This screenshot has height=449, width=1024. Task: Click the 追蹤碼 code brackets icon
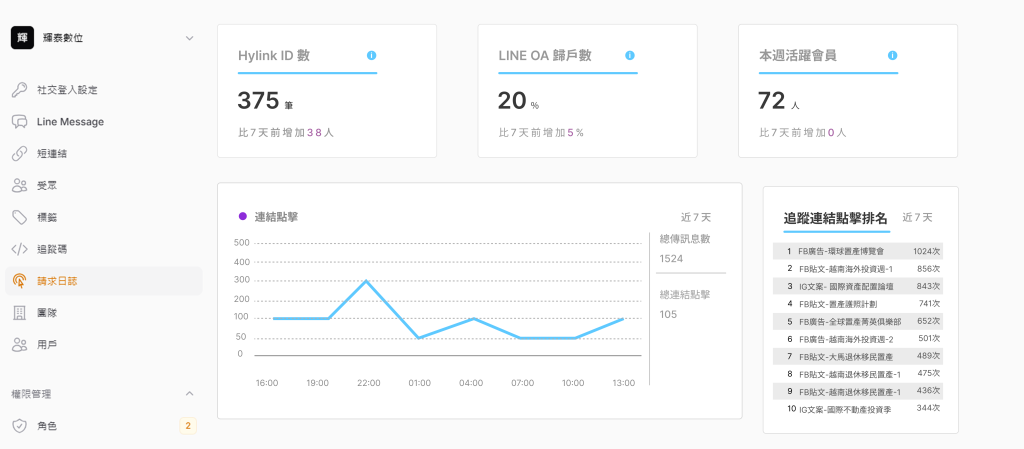19,249
